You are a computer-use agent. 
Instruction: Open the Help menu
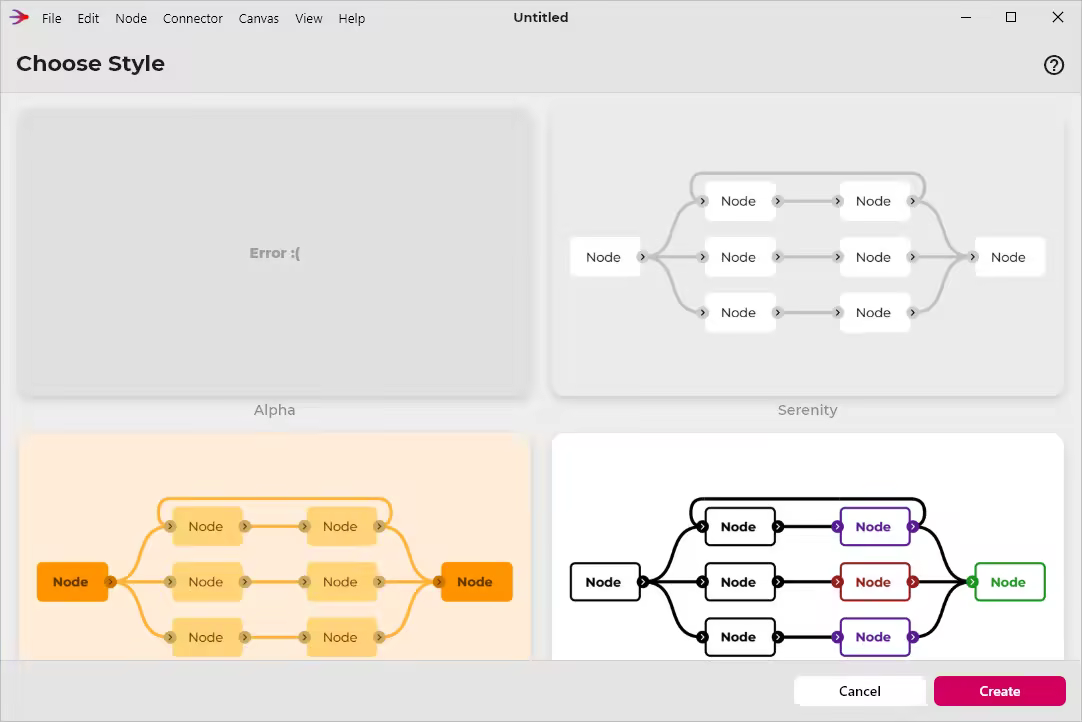(x=352, y=18)
